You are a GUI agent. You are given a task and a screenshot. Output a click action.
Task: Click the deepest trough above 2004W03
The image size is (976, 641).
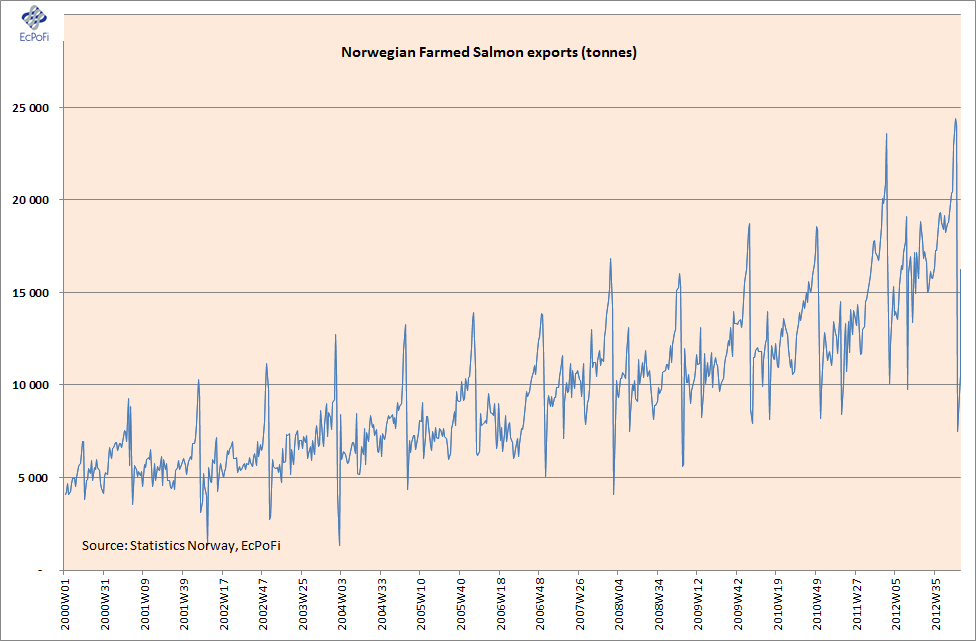coord(339,545)
